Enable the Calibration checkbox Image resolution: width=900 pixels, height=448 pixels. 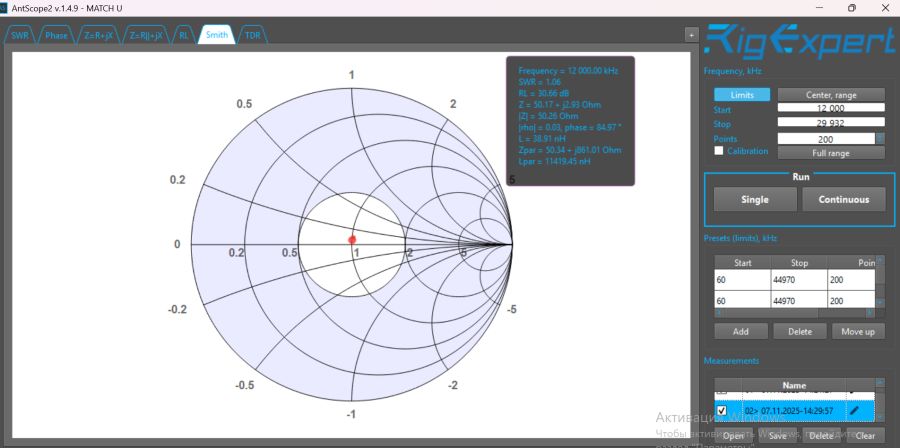(719, 151)
